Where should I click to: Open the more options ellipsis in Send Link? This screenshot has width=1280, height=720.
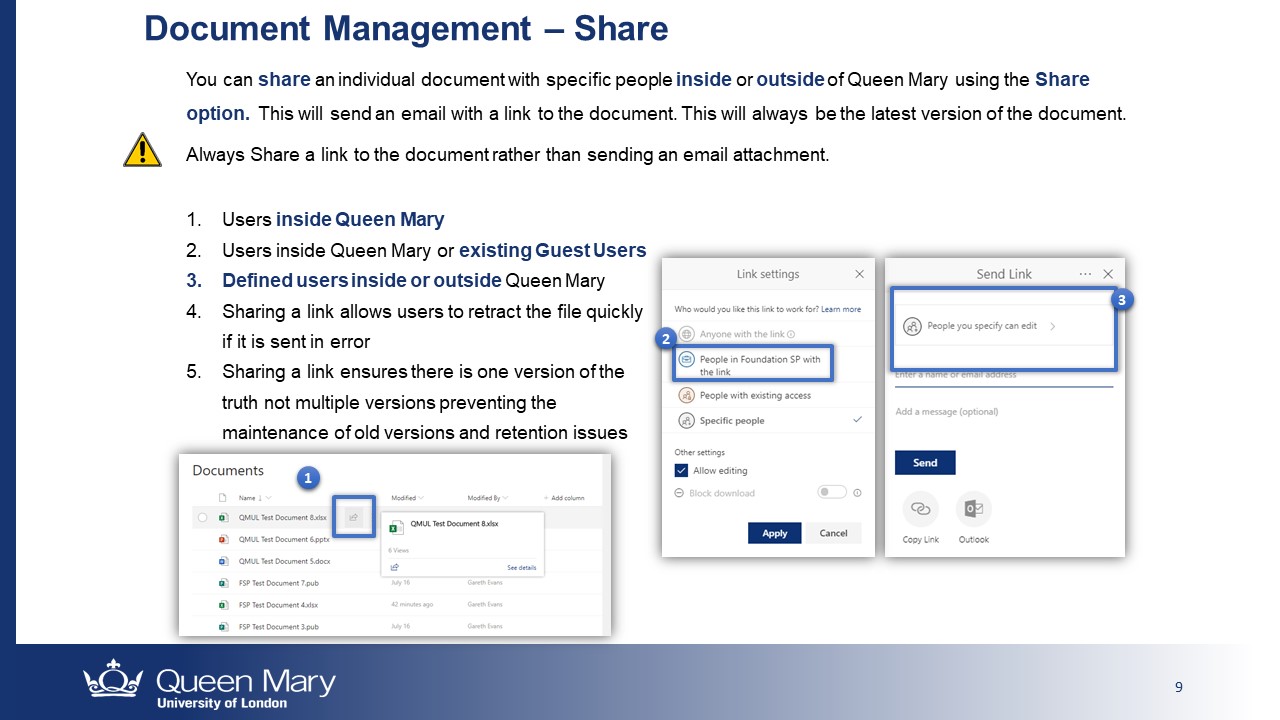1085,274
